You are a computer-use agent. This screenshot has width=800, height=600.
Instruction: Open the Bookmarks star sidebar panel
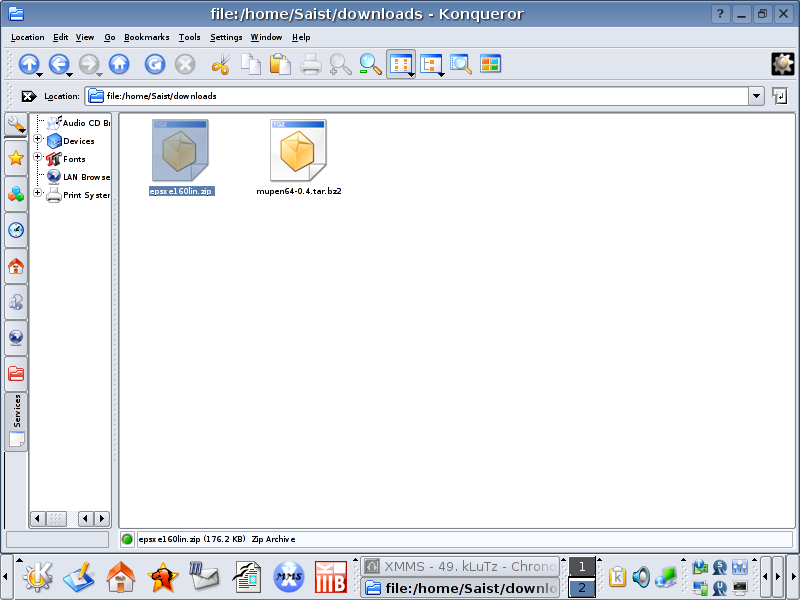pyautogui.click(x=16, y=158)
